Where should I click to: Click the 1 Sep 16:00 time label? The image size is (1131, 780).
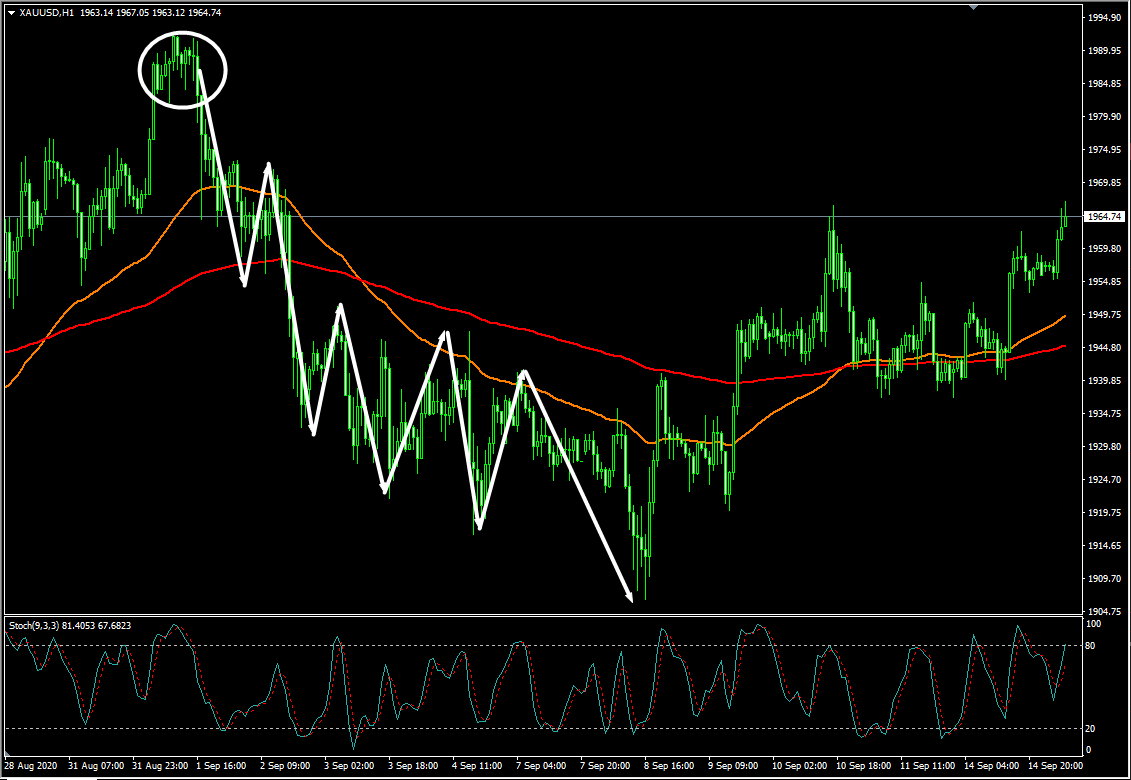pos(223,766)
